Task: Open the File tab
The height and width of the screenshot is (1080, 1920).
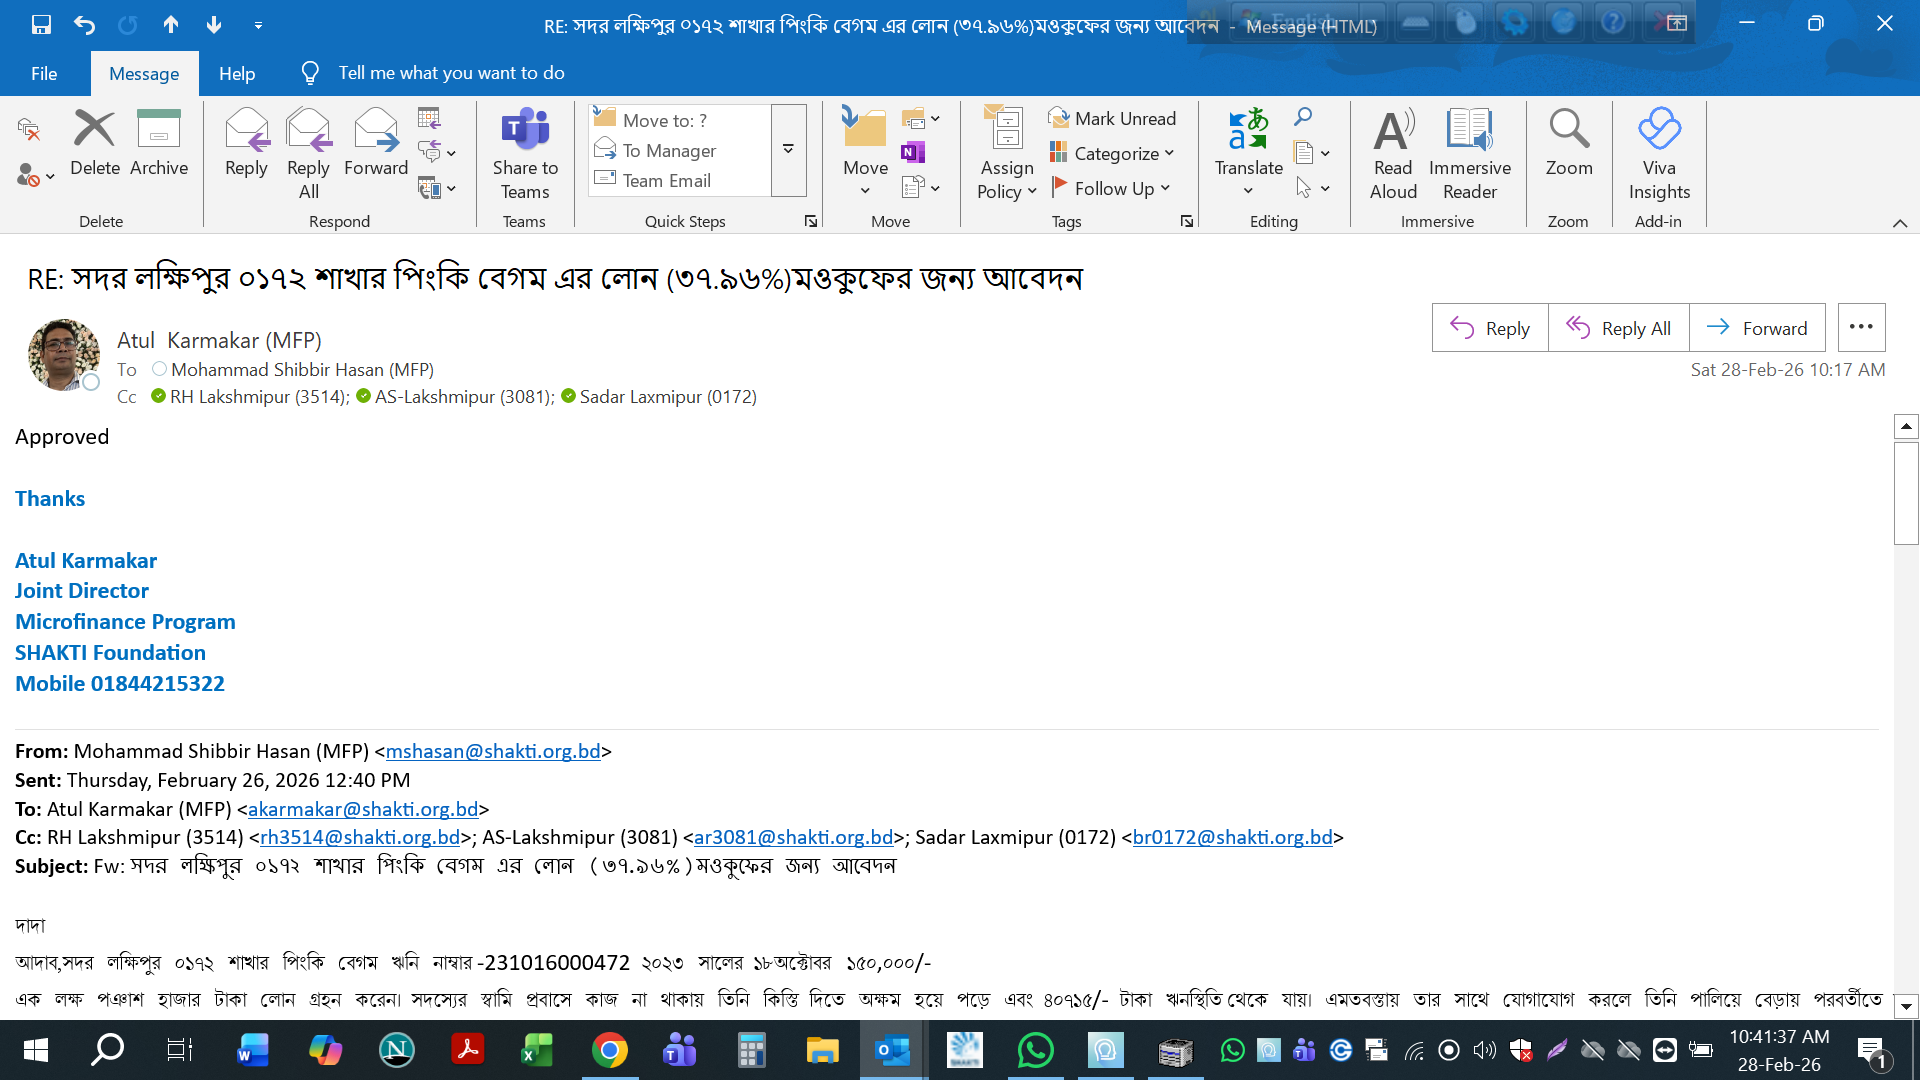Action: pos(44,73)
